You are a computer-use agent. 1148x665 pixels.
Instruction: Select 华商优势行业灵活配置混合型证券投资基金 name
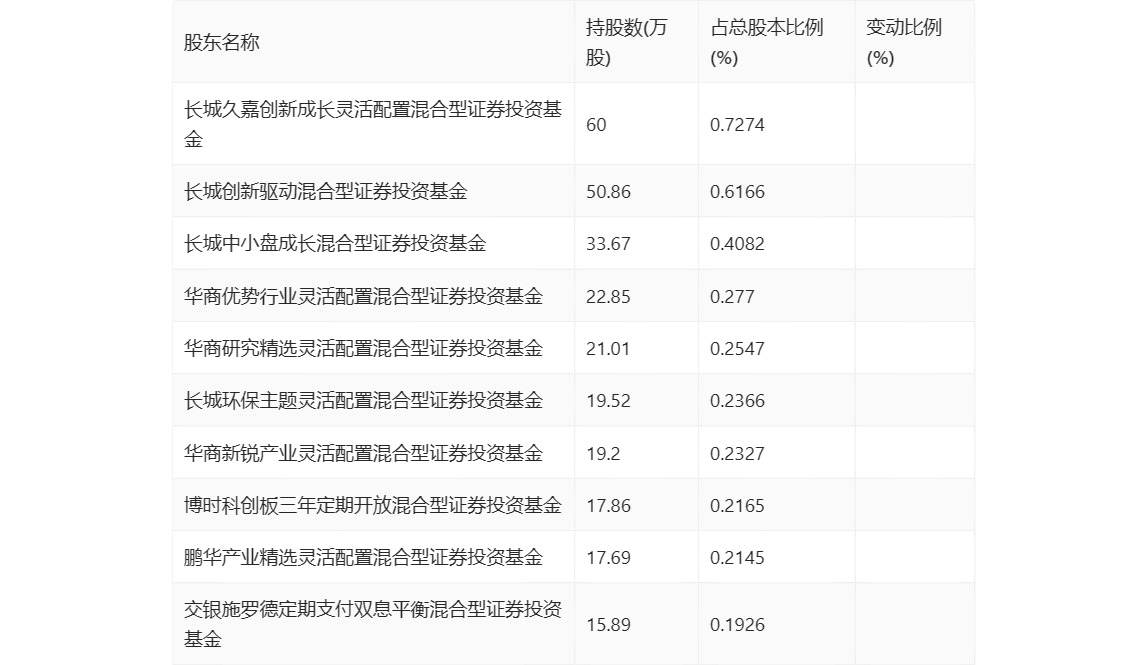pyautogui.click(x=363, y=296)
